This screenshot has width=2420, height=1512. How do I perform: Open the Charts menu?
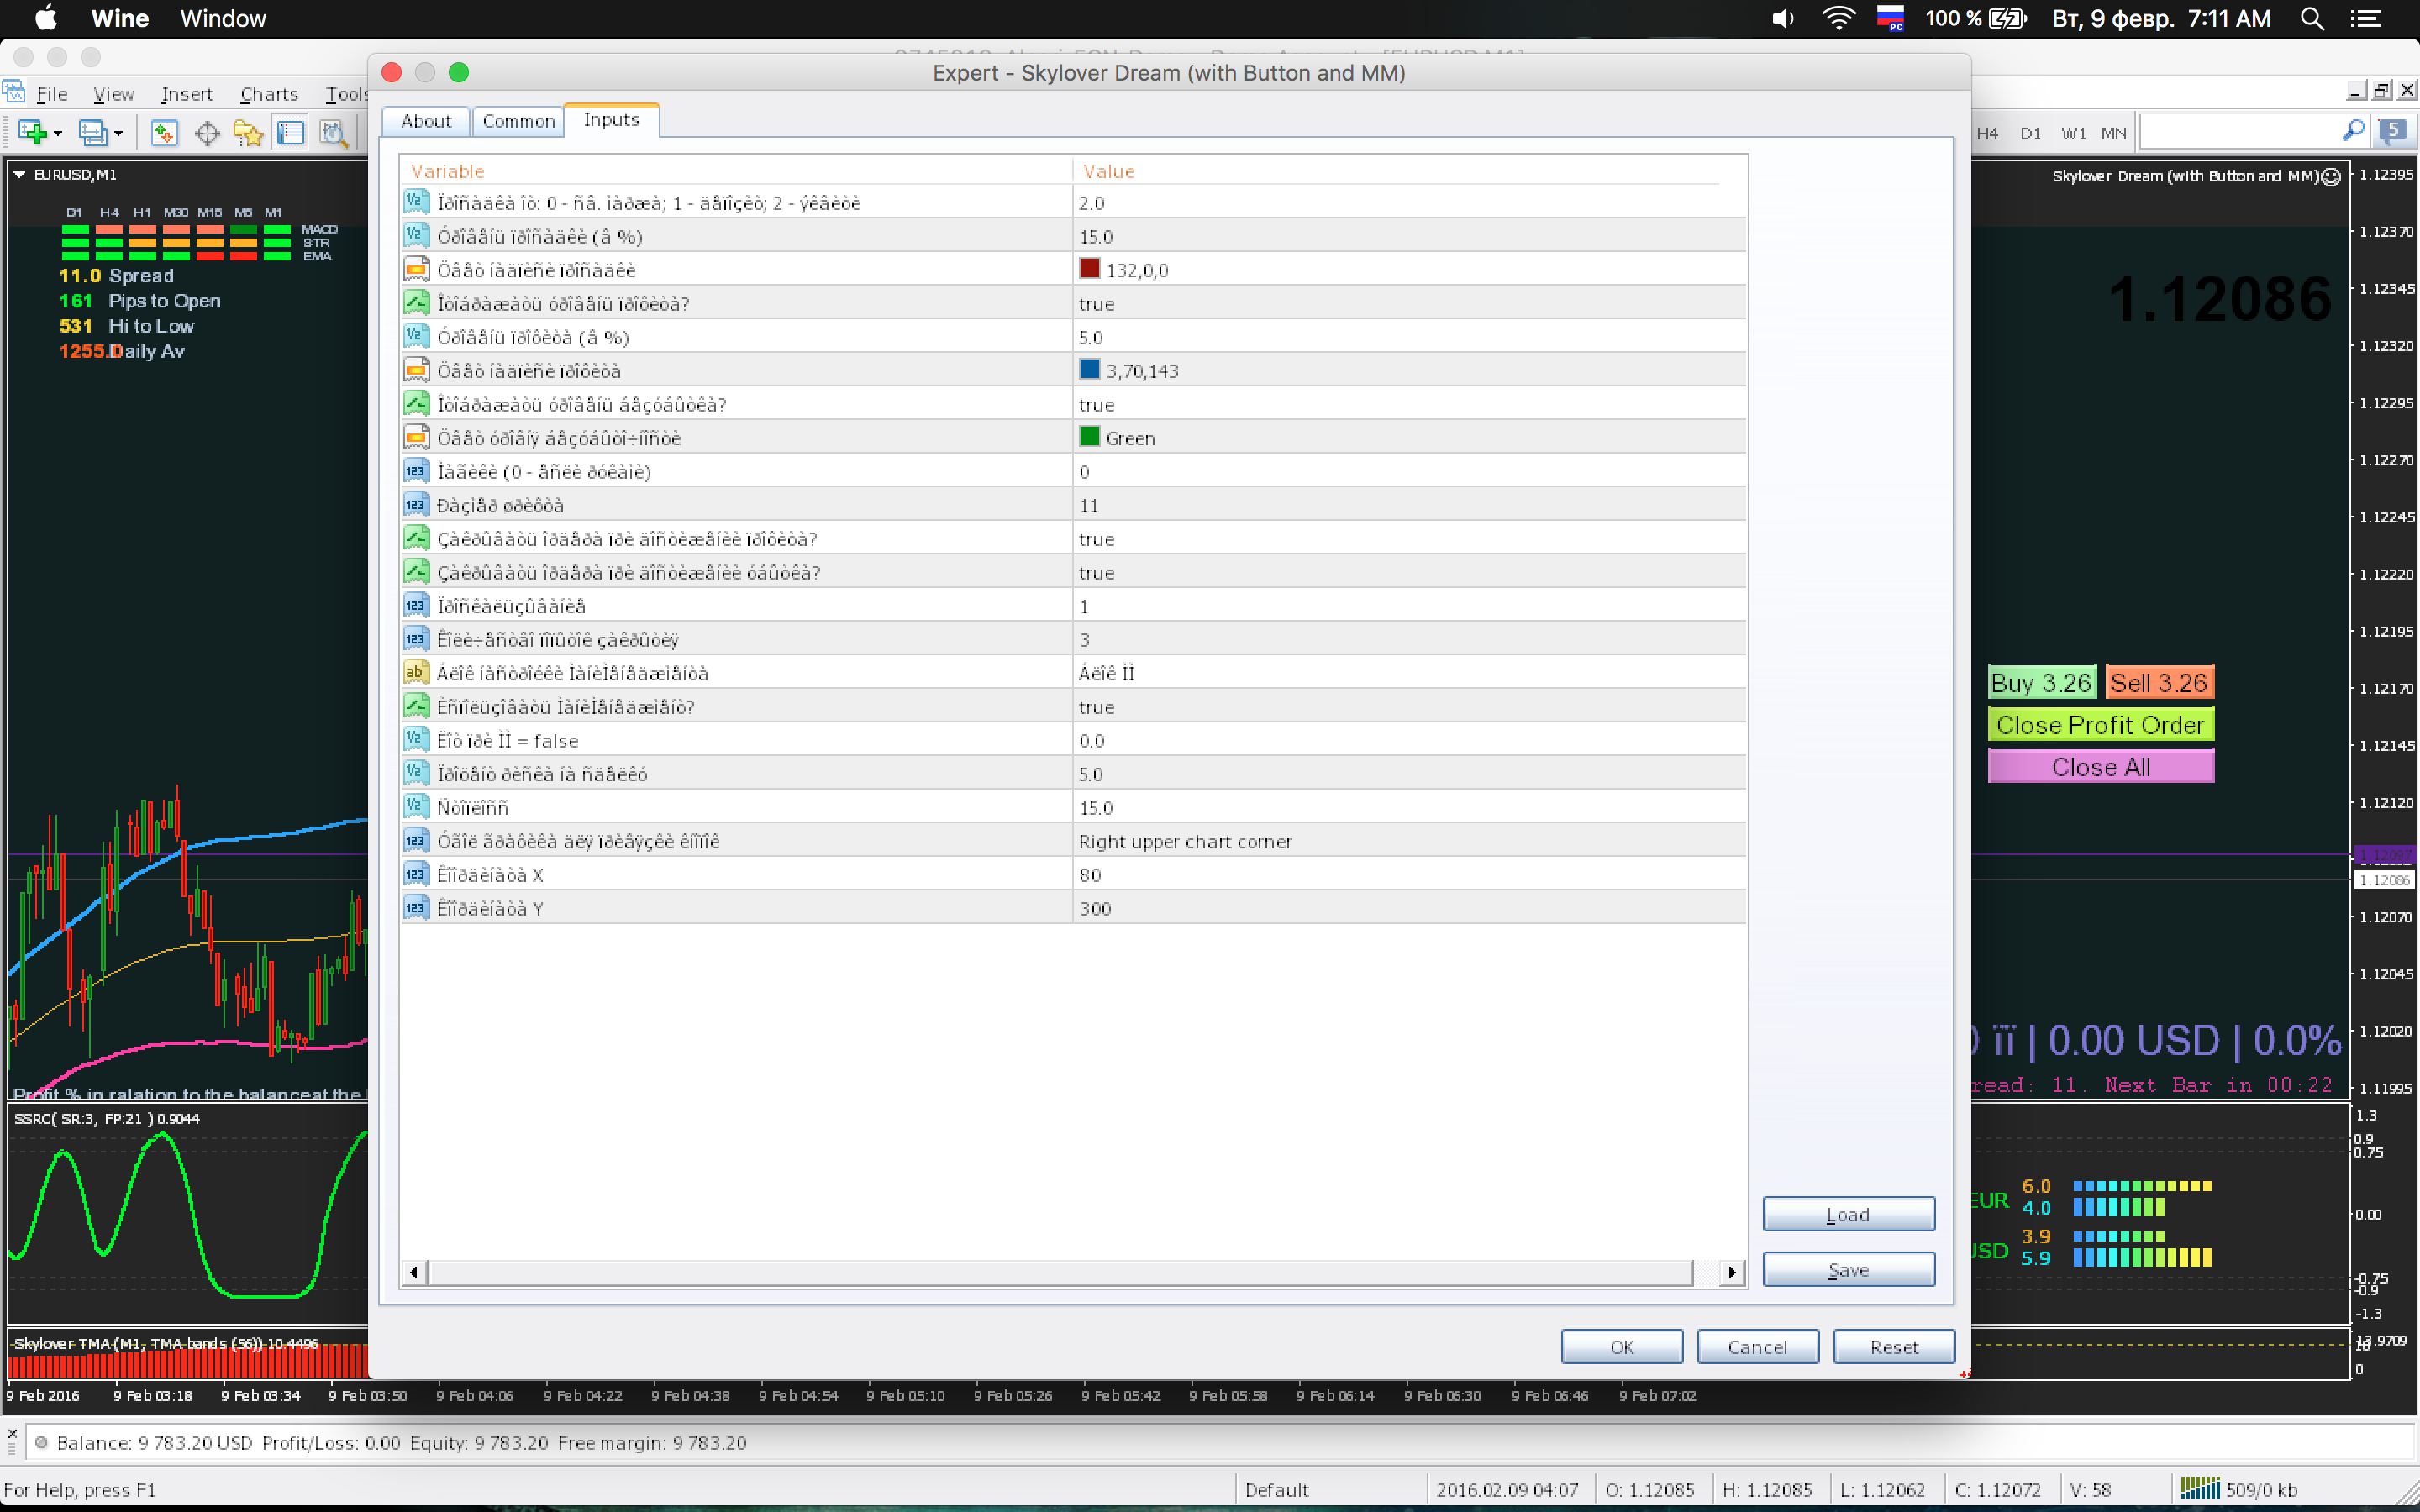click(269, 94)
